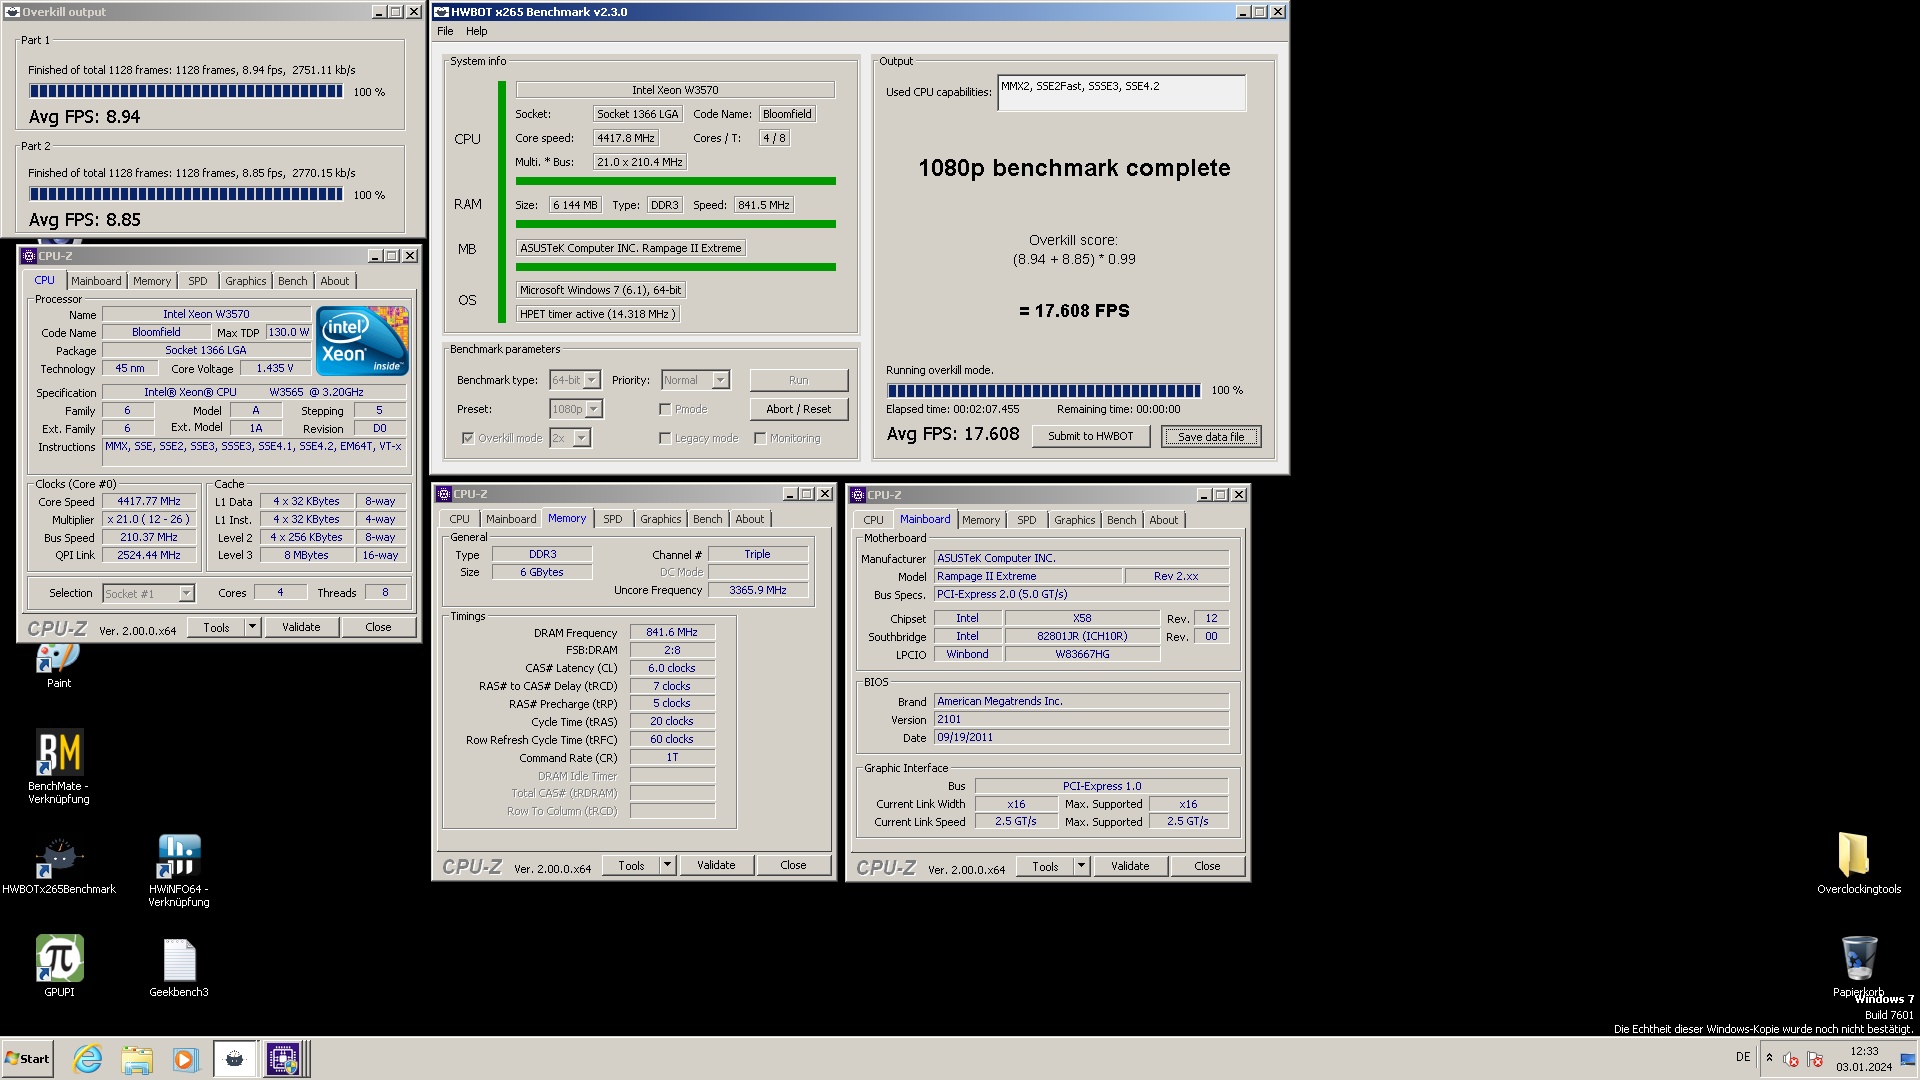The image size is (1920, 1080).
Task: Open Windows Media Player from taskbar
Action: 185,1058
